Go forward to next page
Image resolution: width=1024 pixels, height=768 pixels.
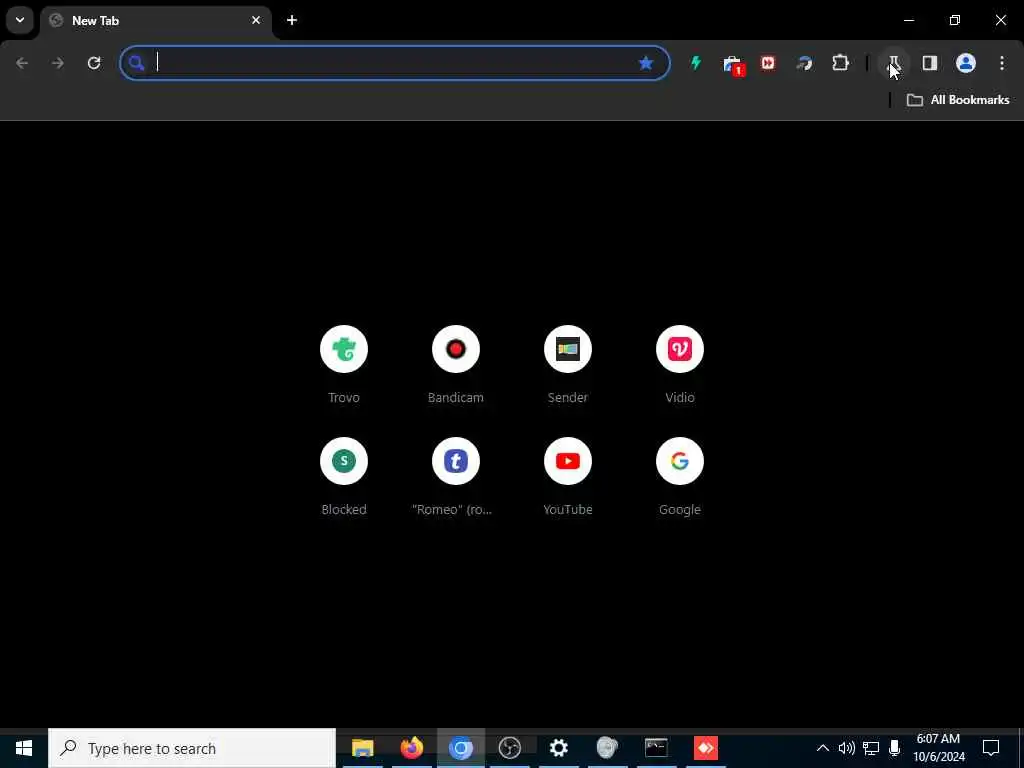click(x=58, y=63)
